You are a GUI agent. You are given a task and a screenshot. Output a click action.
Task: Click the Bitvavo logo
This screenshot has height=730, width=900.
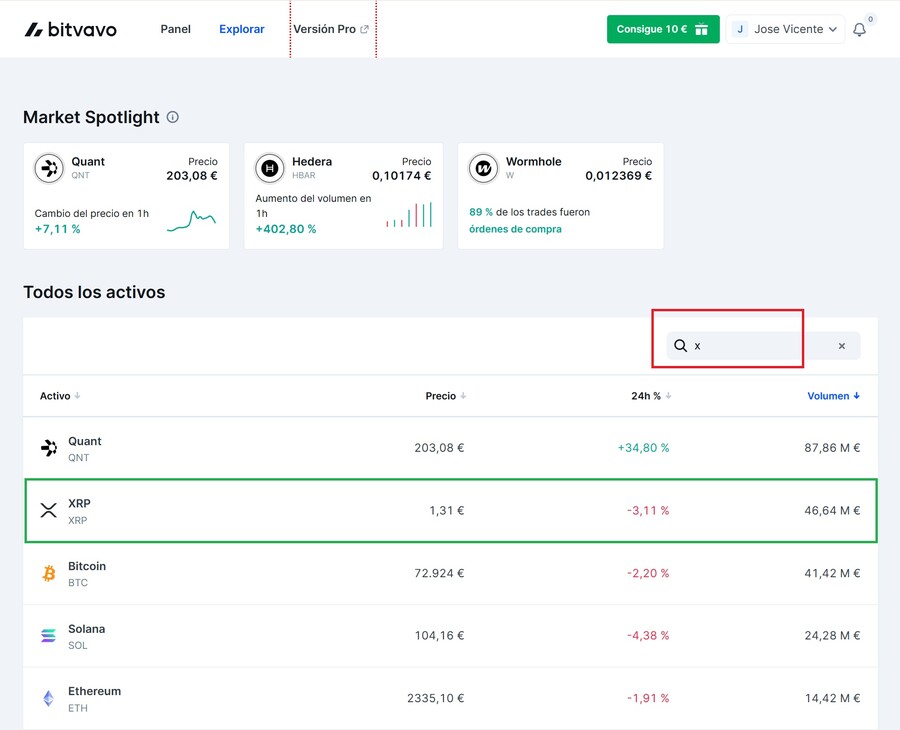[71, 29]
